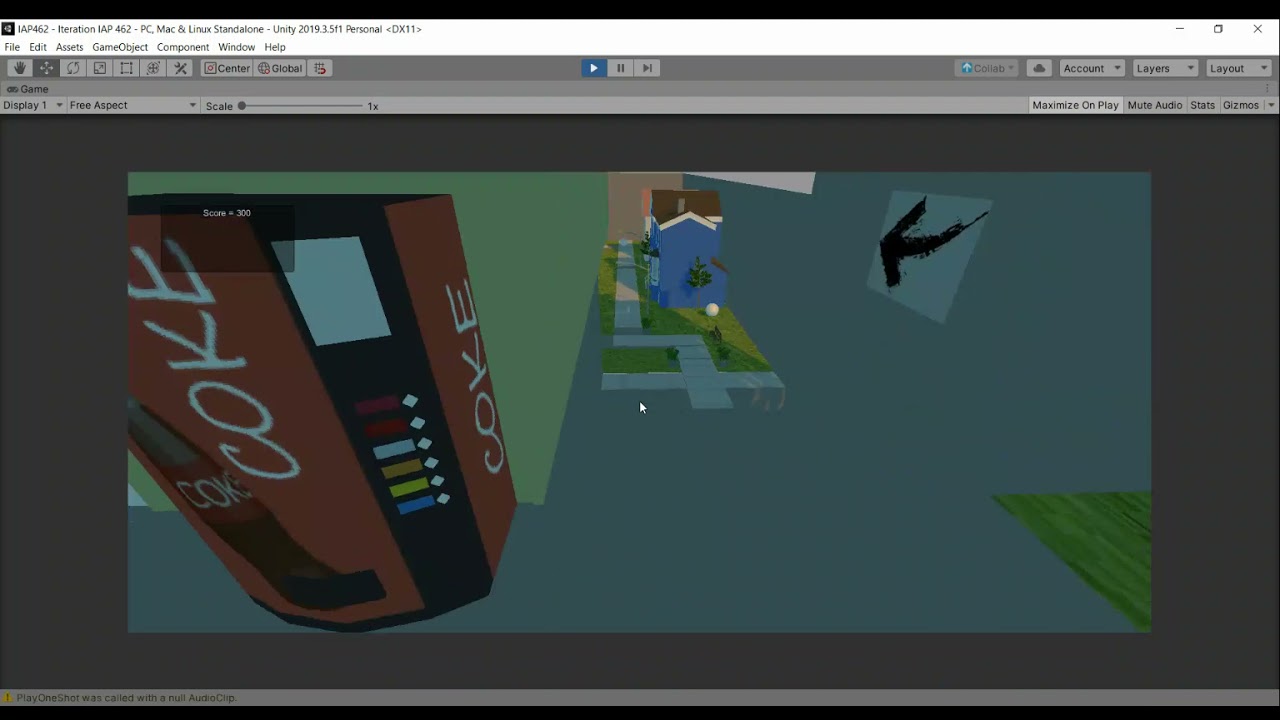Open the File menu
This screenshot has height=720, width=1280.
[x=12, y=47]
